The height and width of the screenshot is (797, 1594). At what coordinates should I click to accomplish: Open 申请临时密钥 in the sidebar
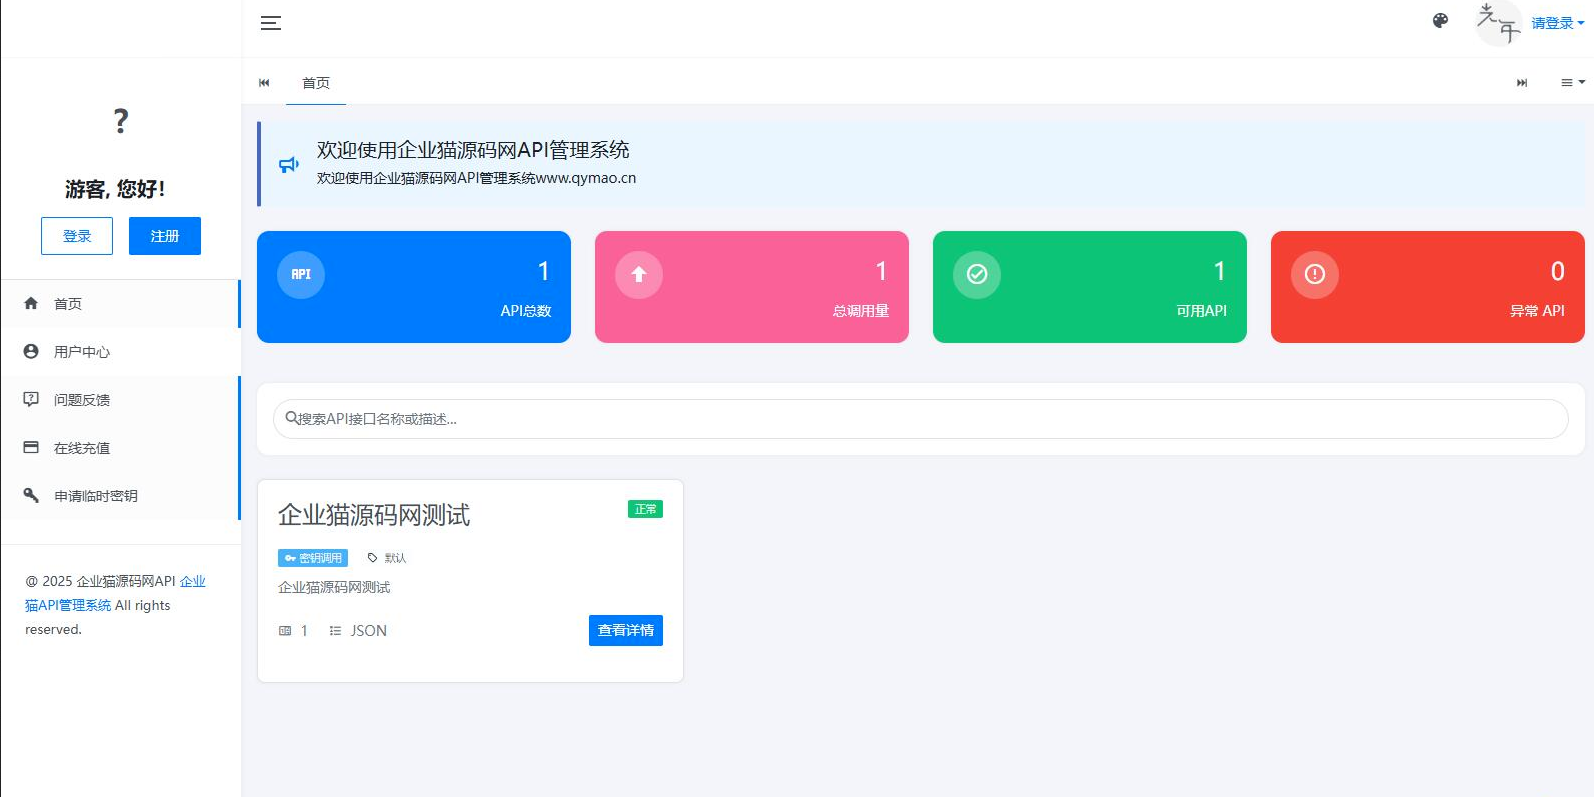tap(121, 496)
